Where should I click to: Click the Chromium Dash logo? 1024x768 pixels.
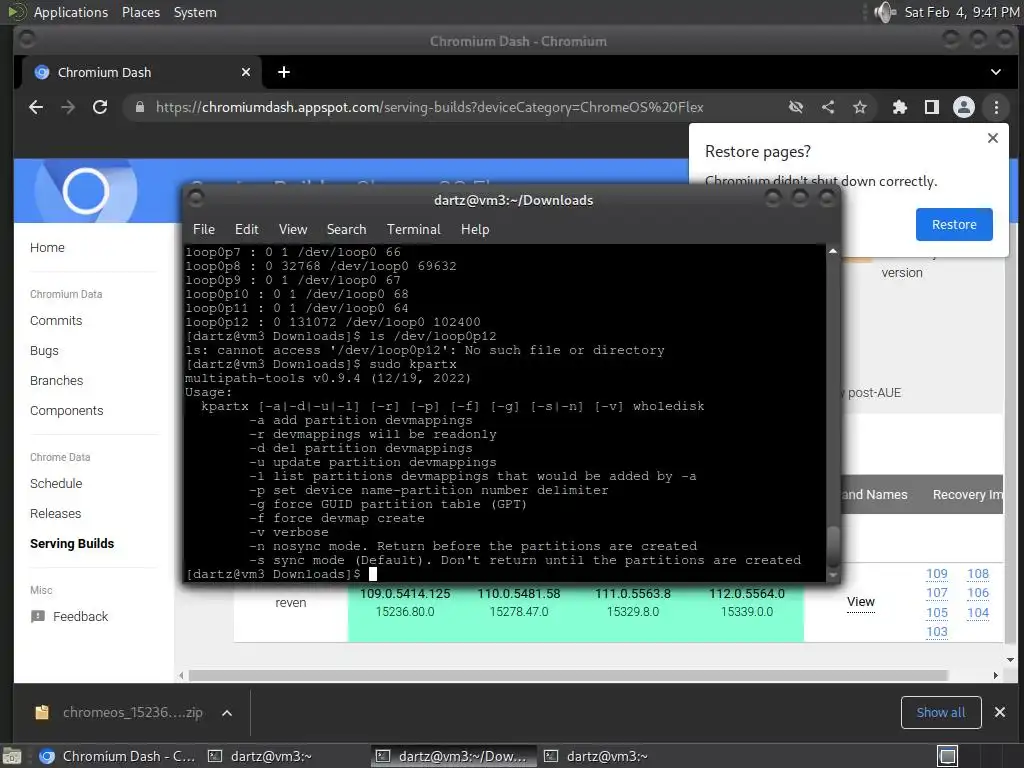pos(86,191)
